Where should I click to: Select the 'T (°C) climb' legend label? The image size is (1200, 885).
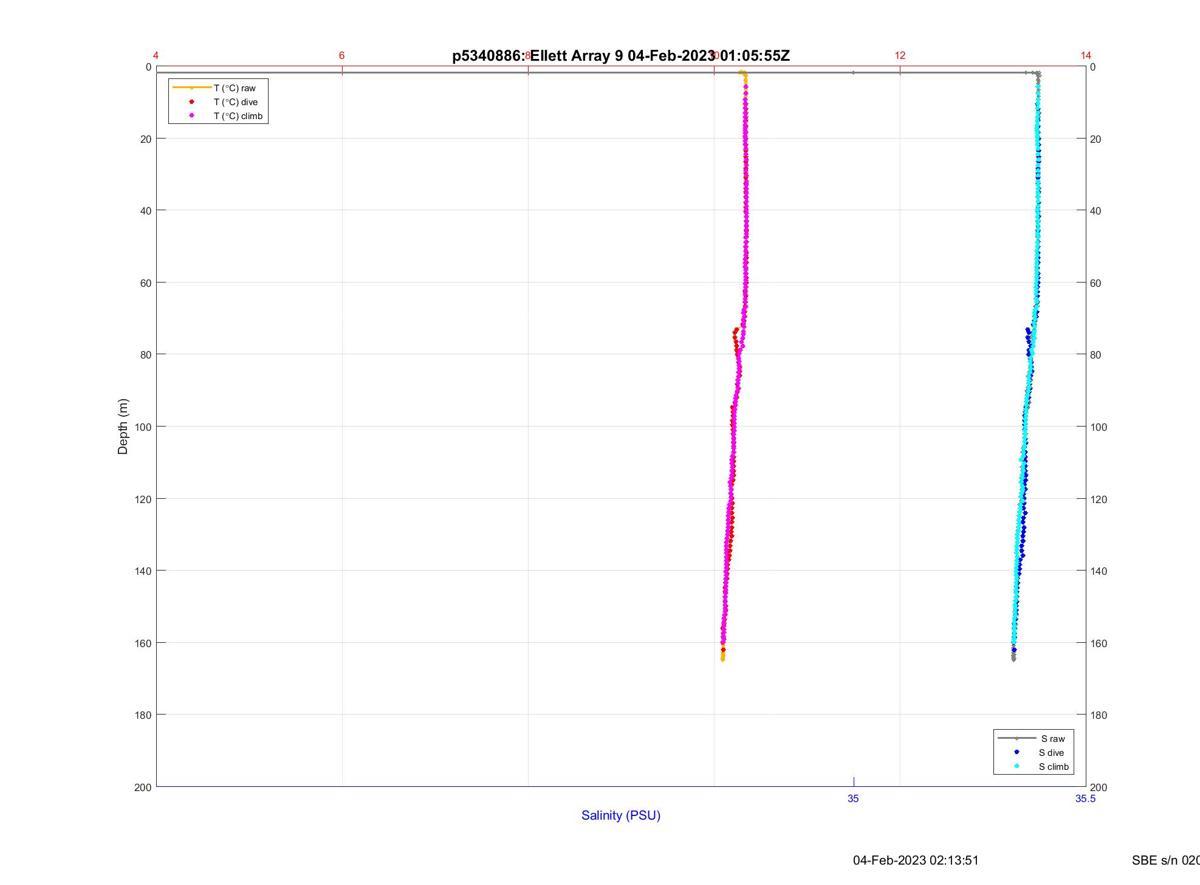[238, 116]
